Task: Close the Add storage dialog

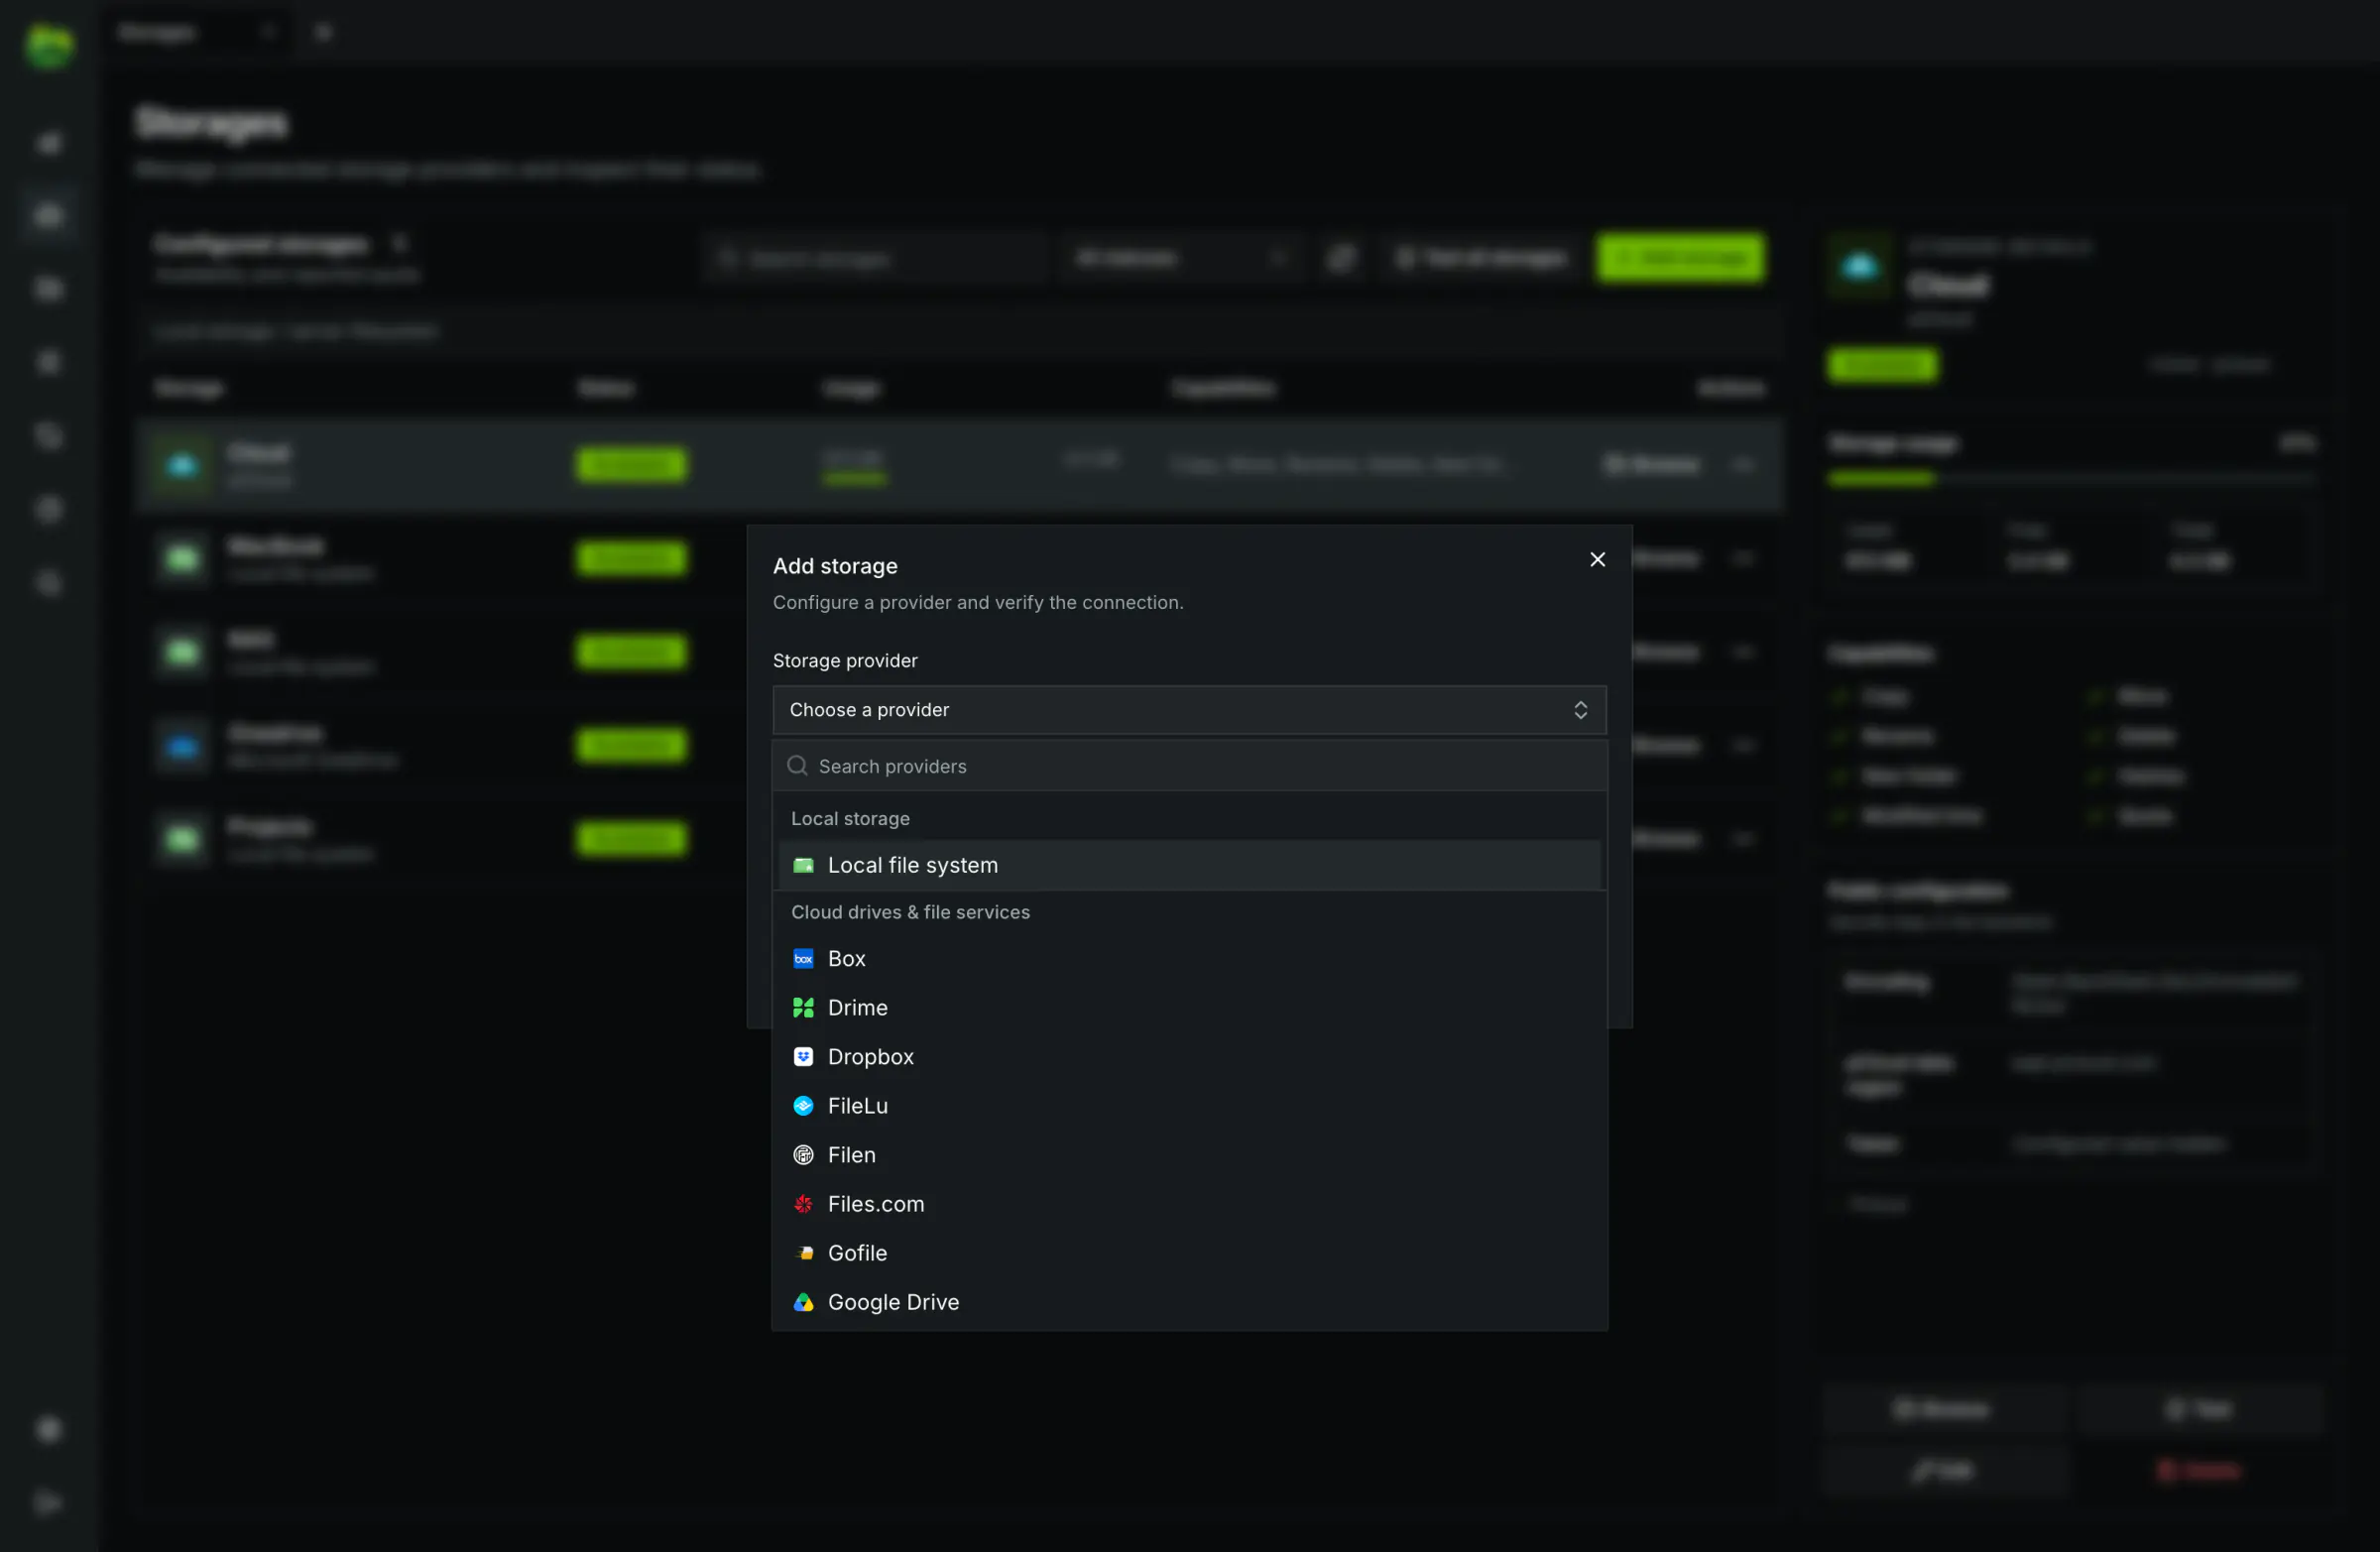Action: coord(1597,560)
